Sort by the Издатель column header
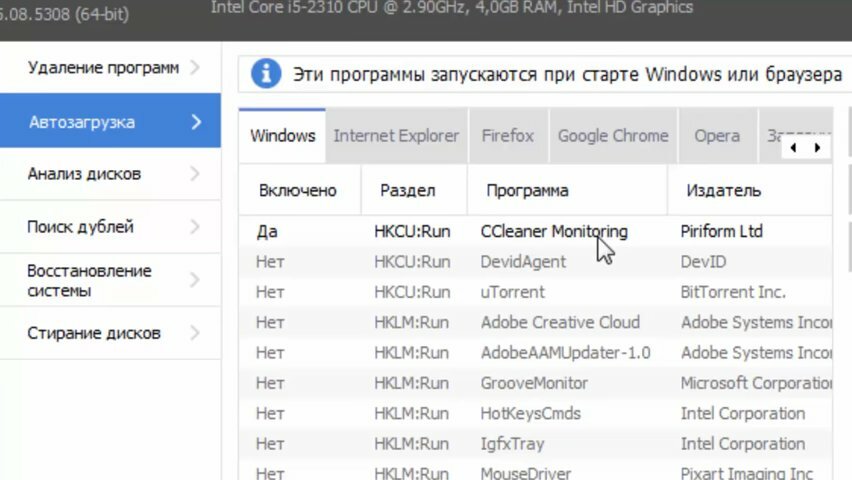Image resolution: width=852 pixels, height=480 pixels. 750,190
